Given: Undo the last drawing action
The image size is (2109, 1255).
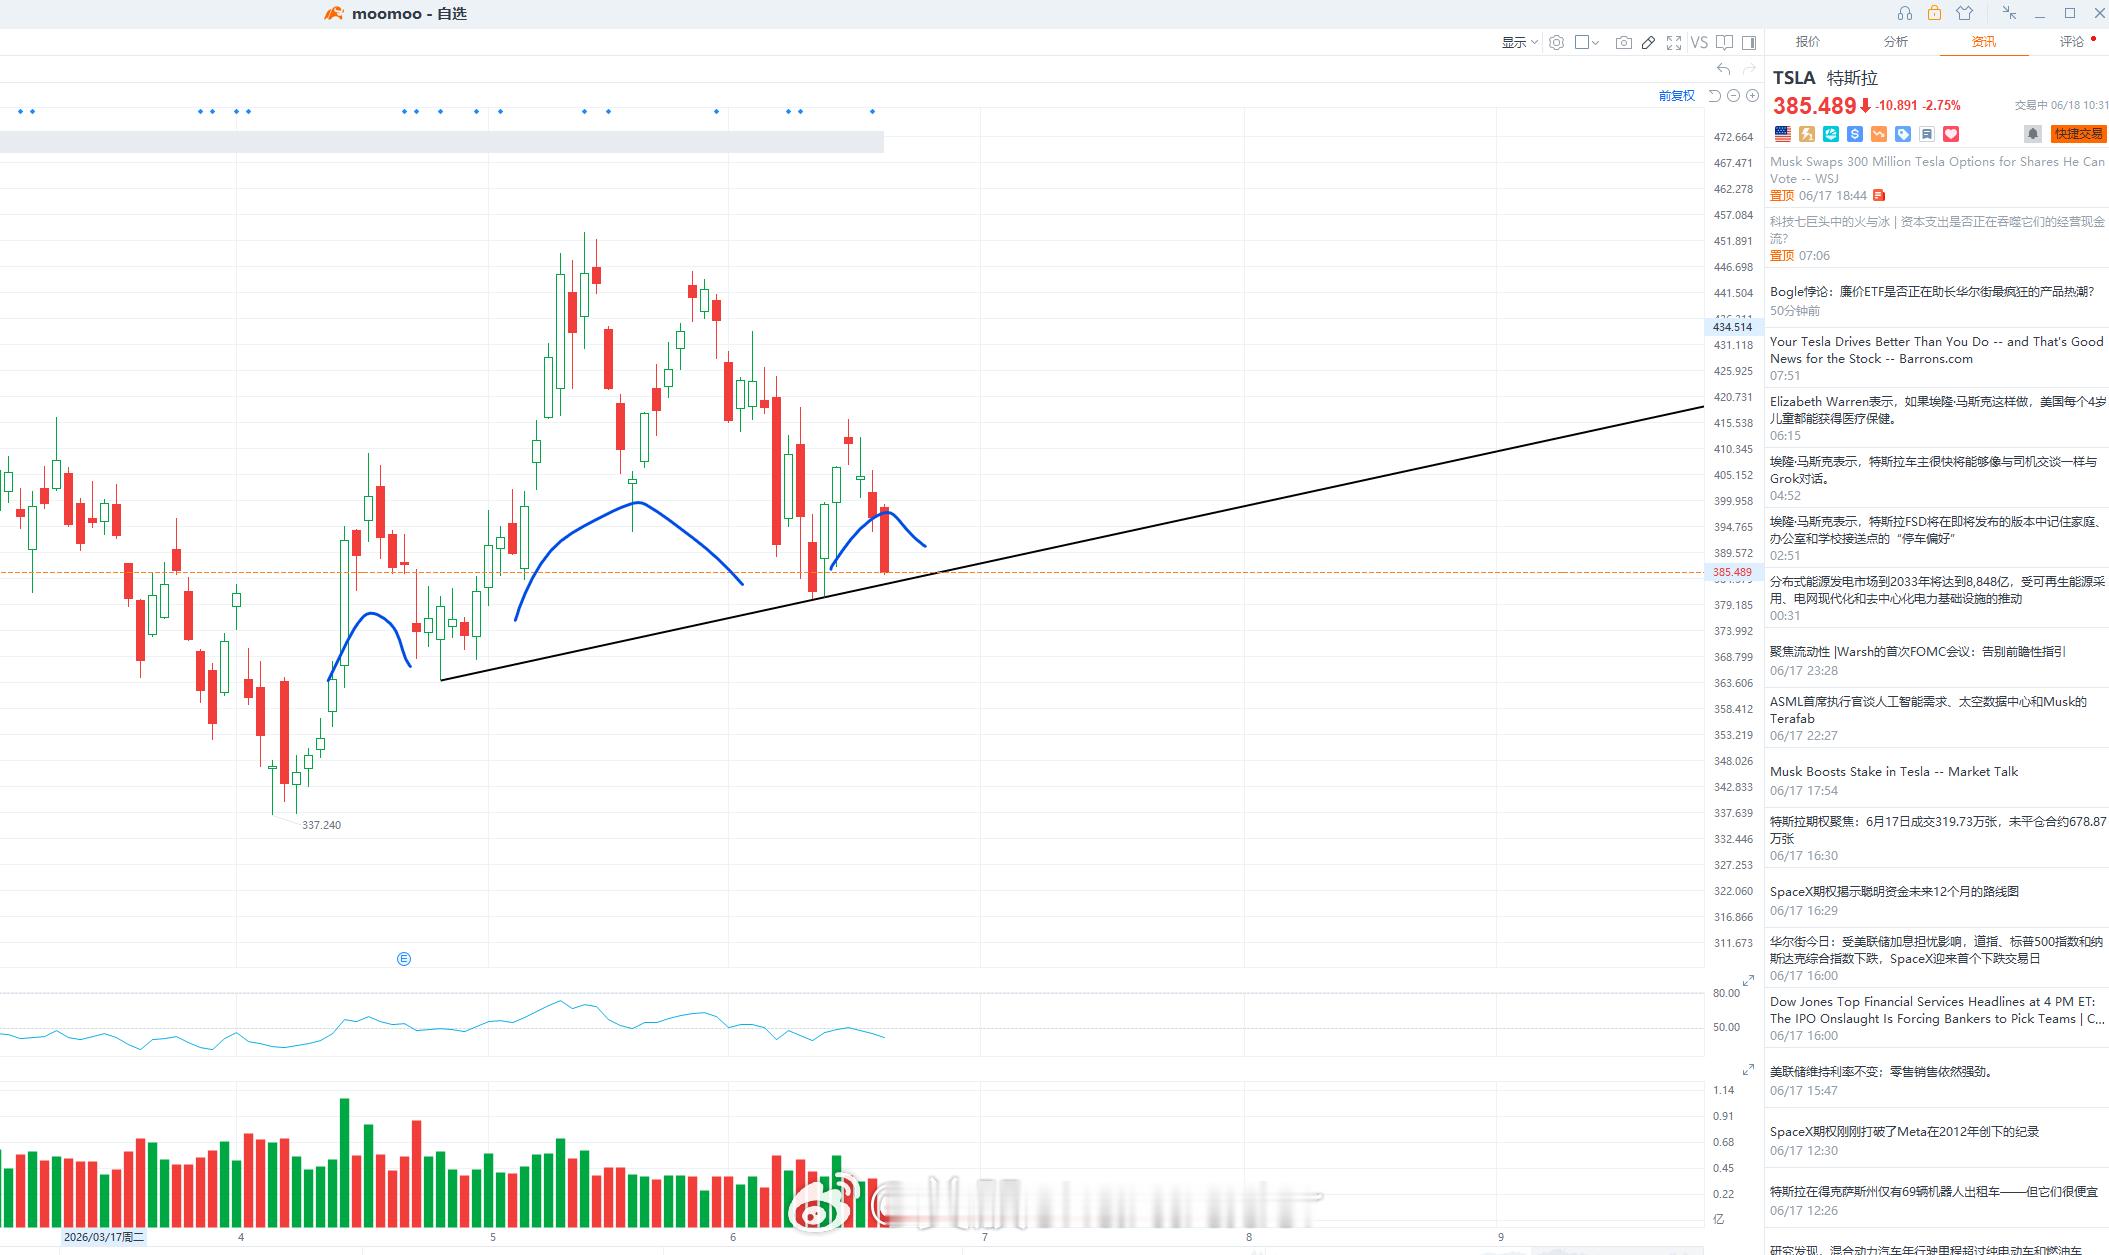Looking at the screenshot, I should (1723, 69).
